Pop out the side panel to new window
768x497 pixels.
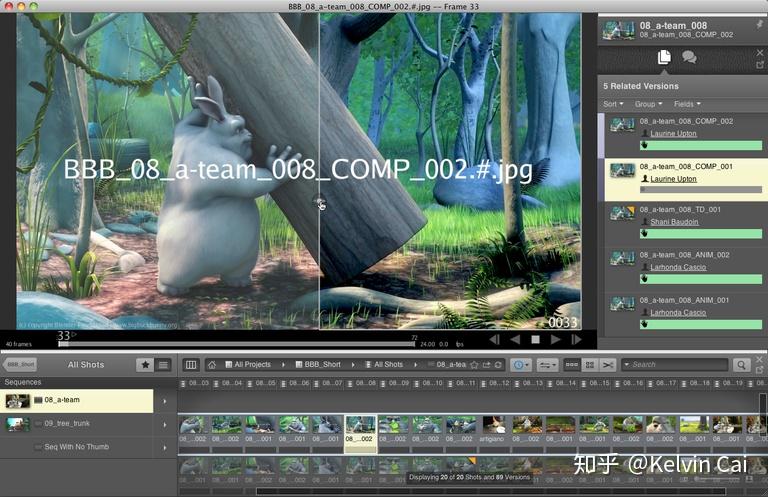[x=760, y=65]
